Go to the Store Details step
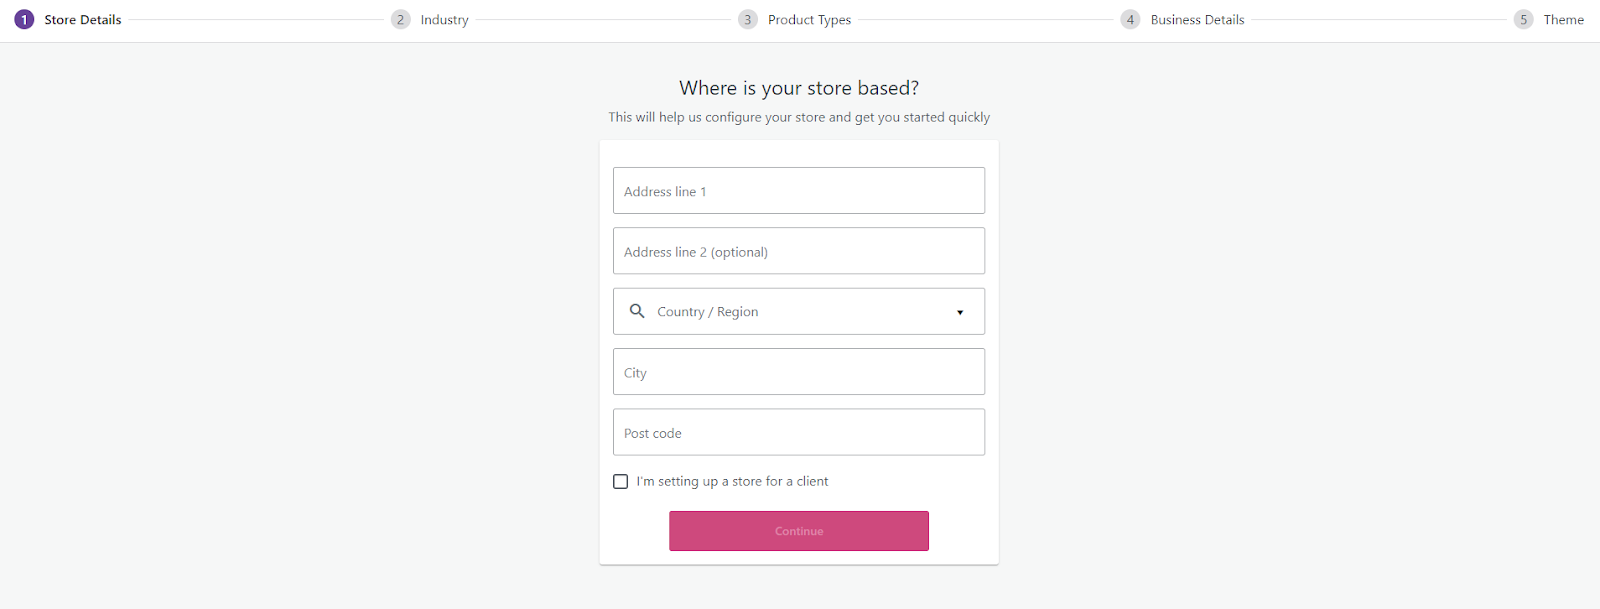Image resolution: width=1600 pixels, height=609 pixels. [83, 20]
